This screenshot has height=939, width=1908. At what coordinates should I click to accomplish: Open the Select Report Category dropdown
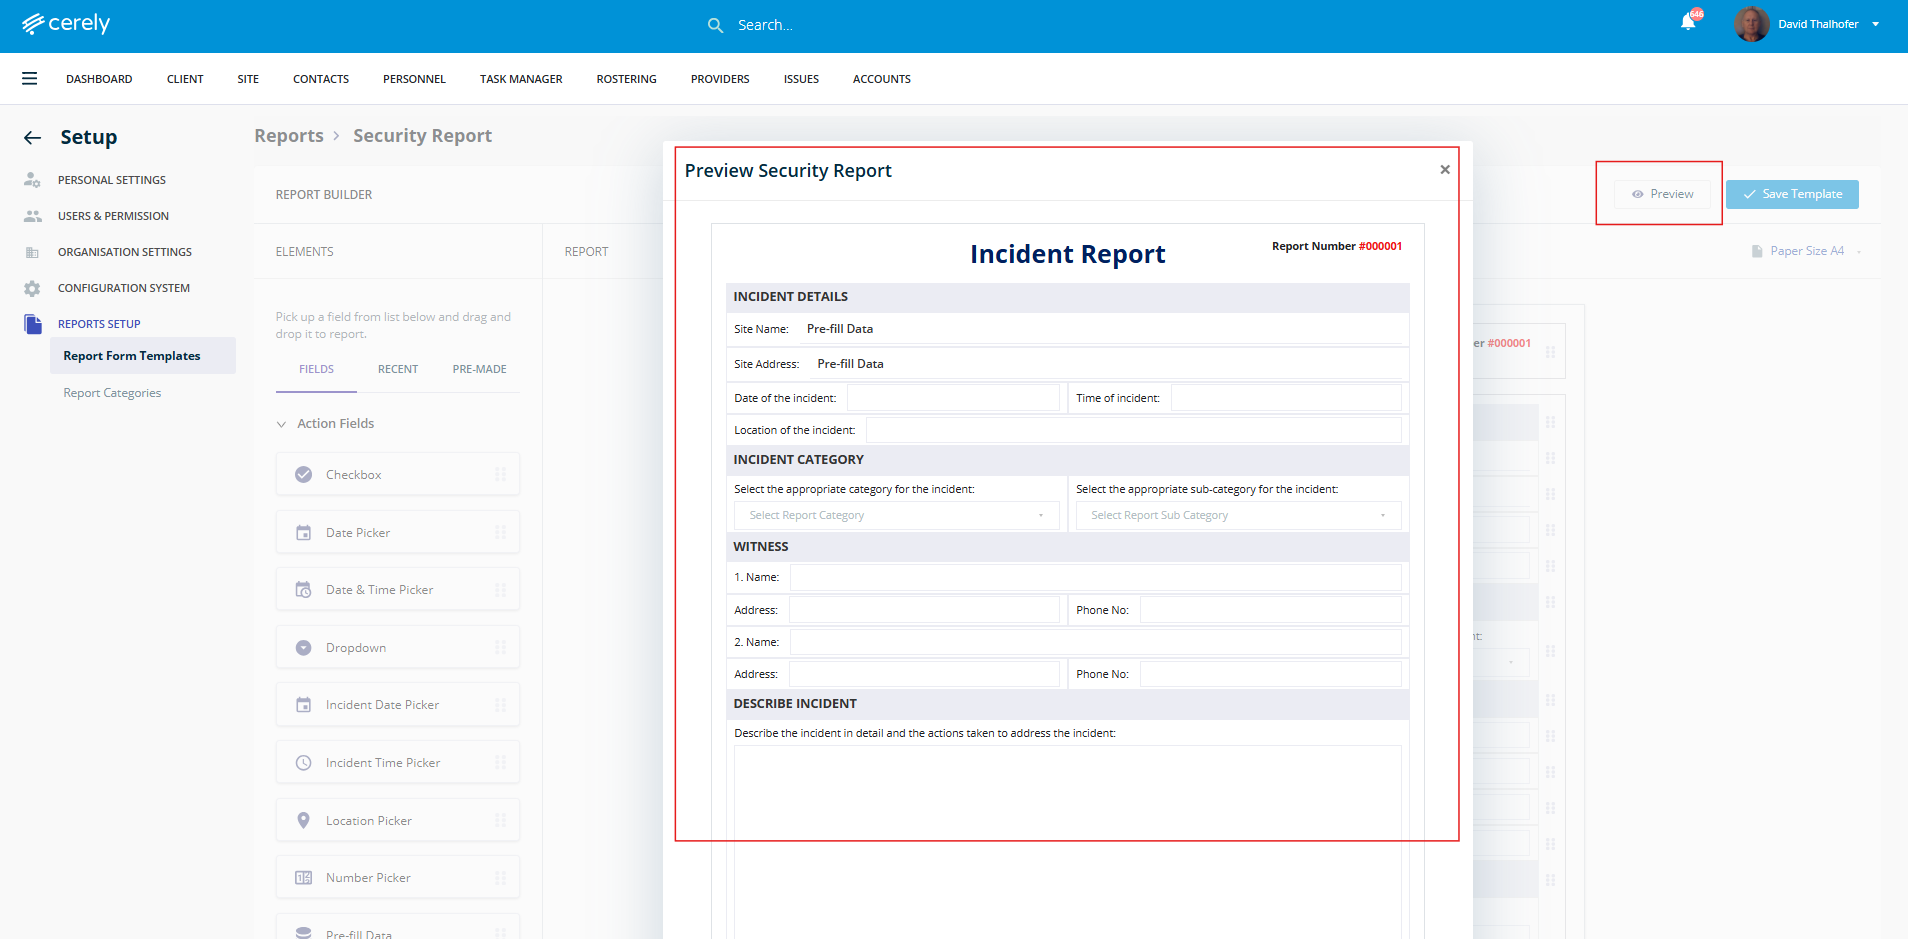click(x=895, y=516)
